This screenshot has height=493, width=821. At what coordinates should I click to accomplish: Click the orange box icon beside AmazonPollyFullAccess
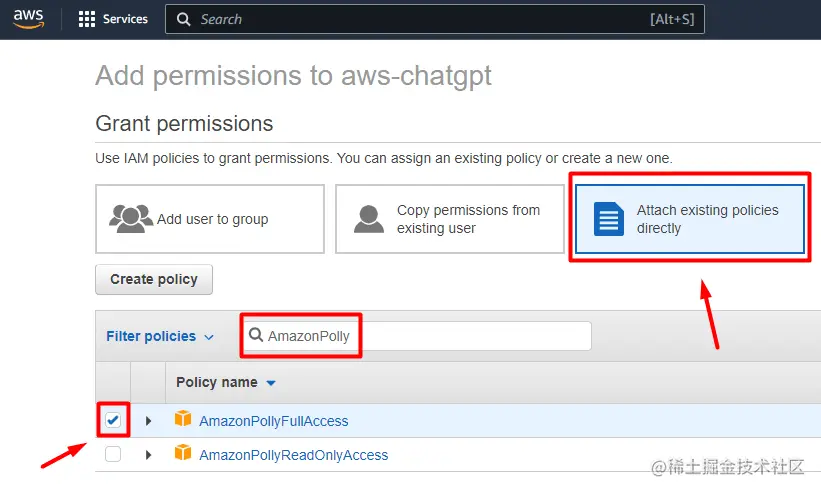point(183,419)
